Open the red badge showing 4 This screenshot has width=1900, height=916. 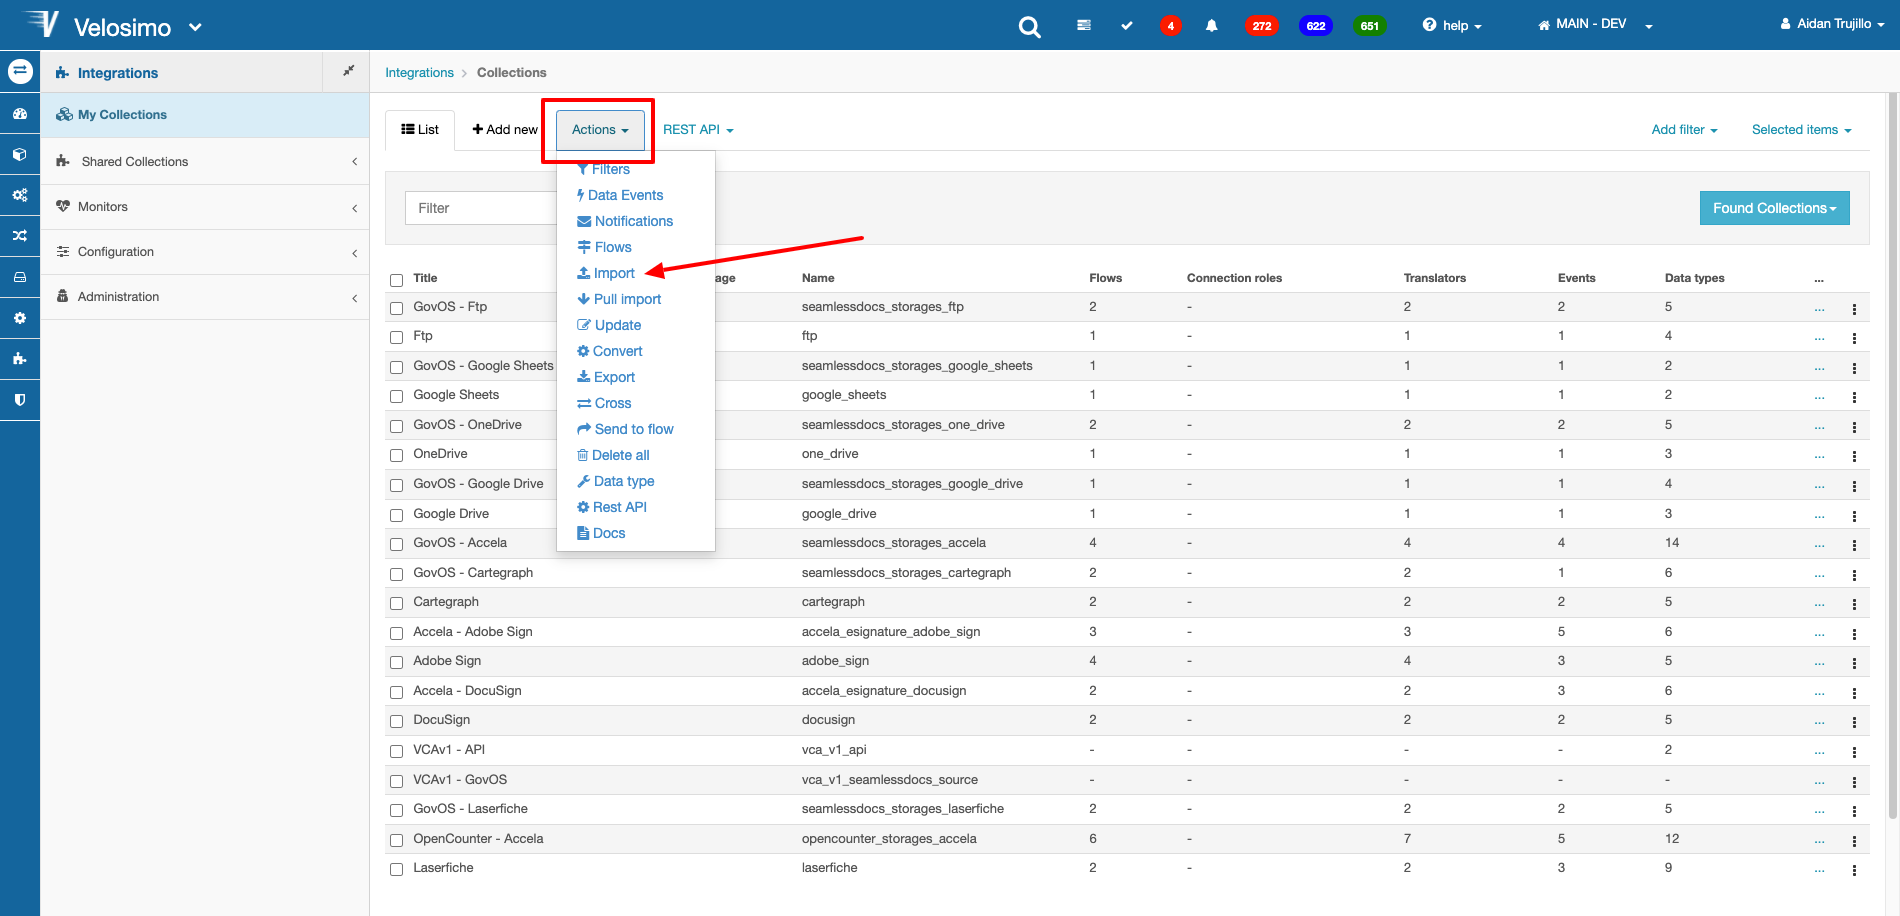[1170, 26]
